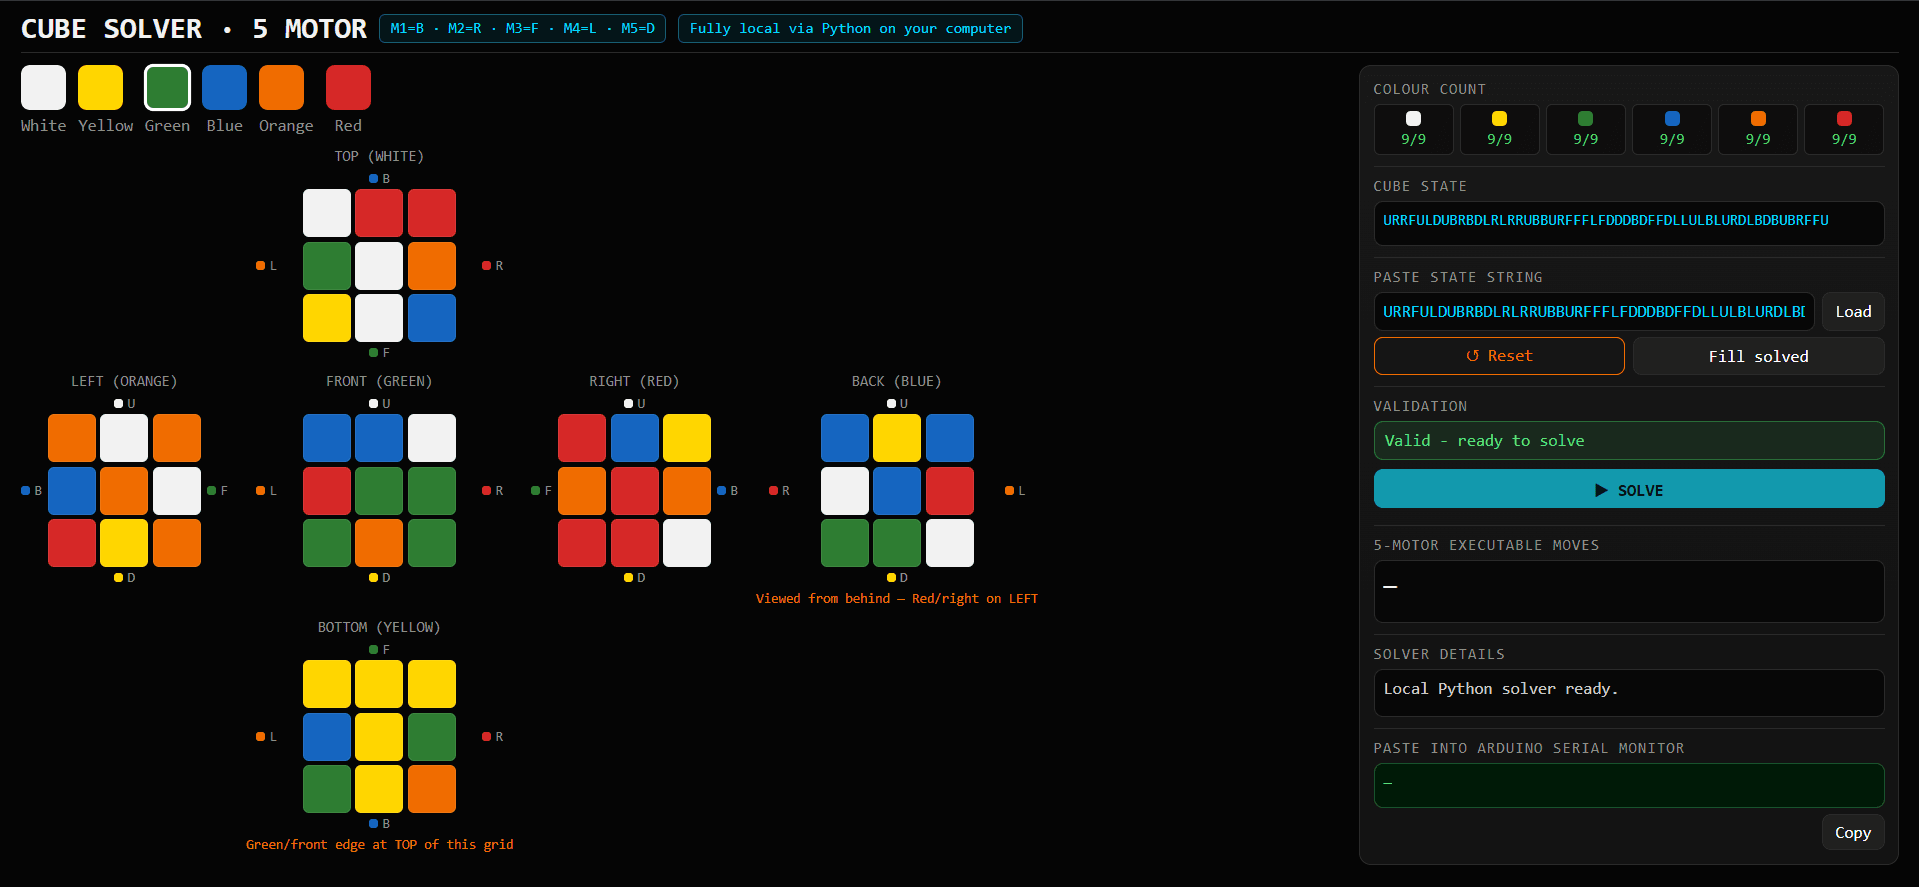The height and width of the screenshot is (887, 1919).
Task: Paint the blue sticker on the BOTTOM face
Action: tap(327, 737)
